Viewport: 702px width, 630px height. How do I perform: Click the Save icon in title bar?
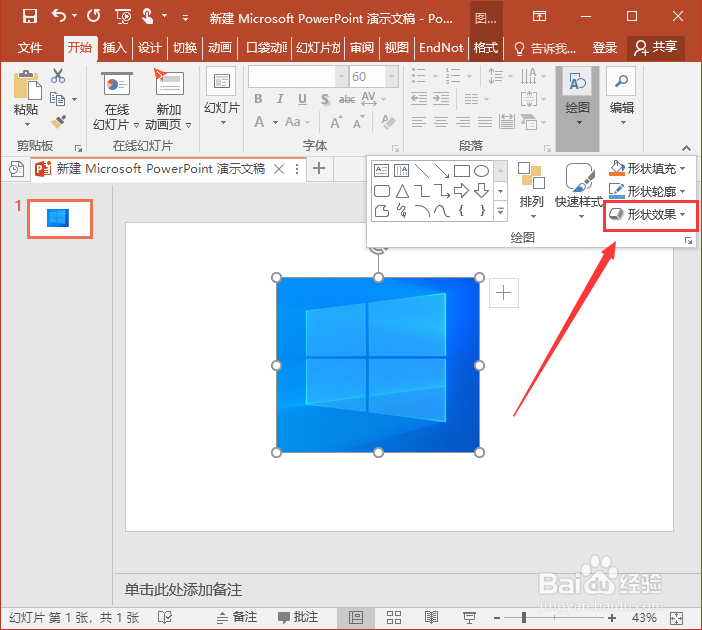click(x=30, y=17)
